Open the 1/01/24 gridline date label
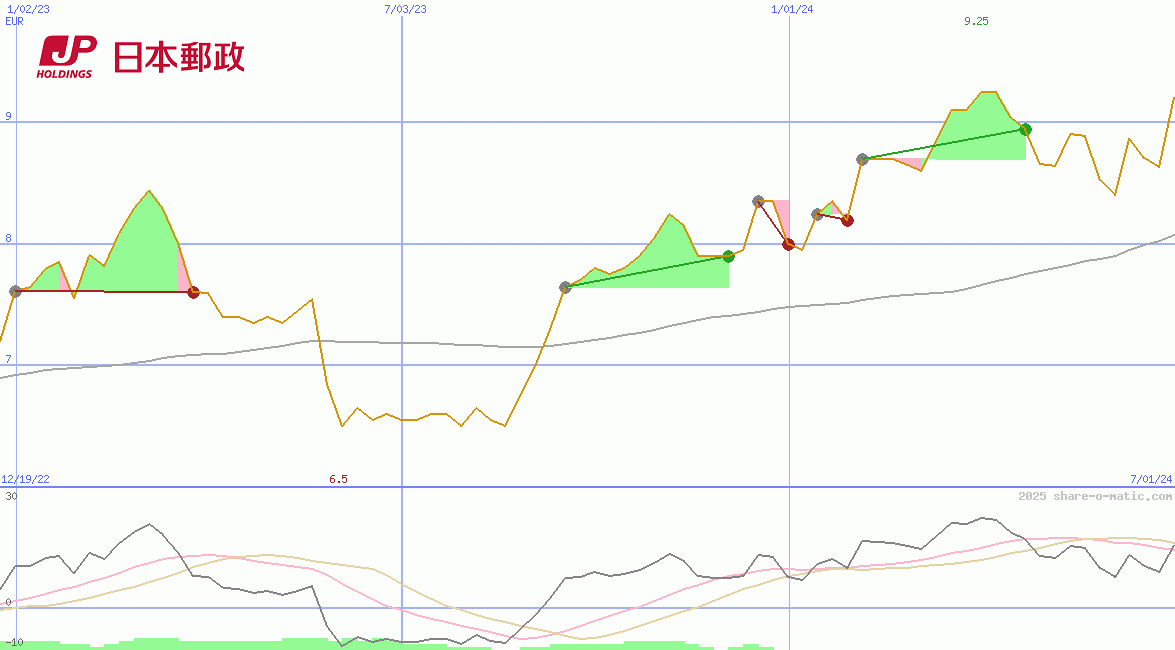1175x650 pixels. (788, 8)
